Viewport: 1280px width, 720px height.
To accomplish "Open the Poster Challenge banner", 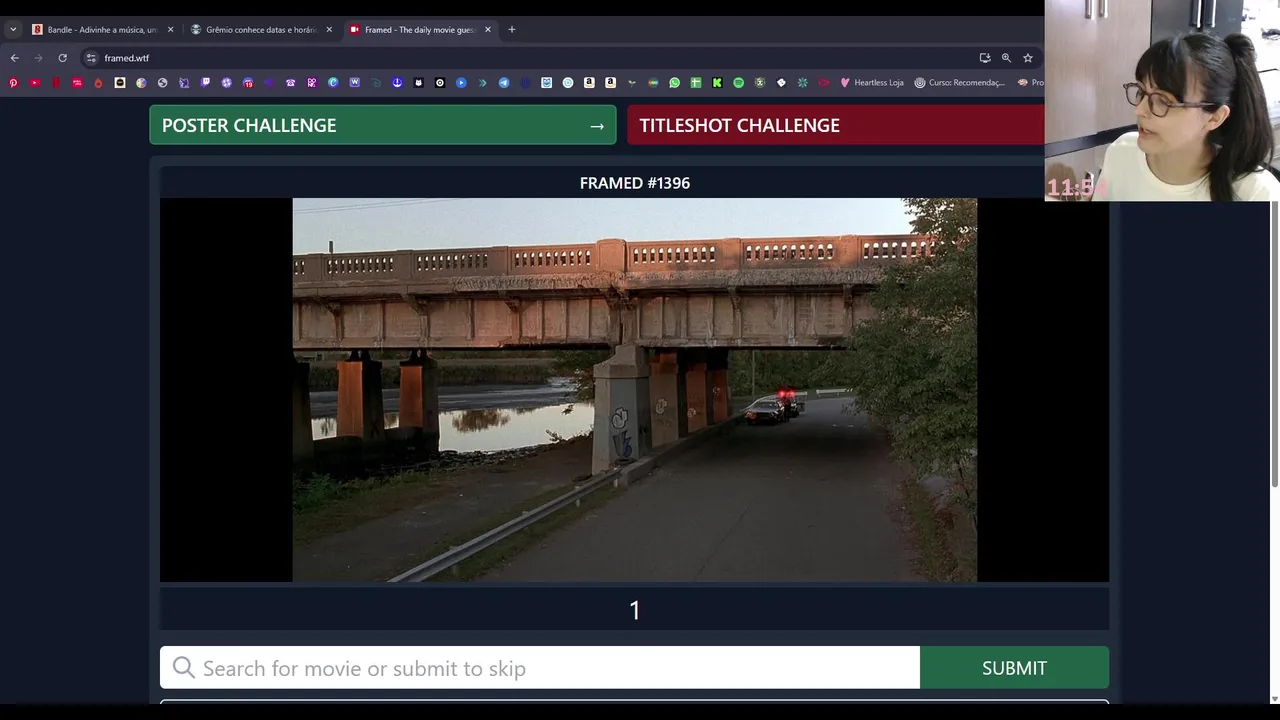I will tap(383, 125).
